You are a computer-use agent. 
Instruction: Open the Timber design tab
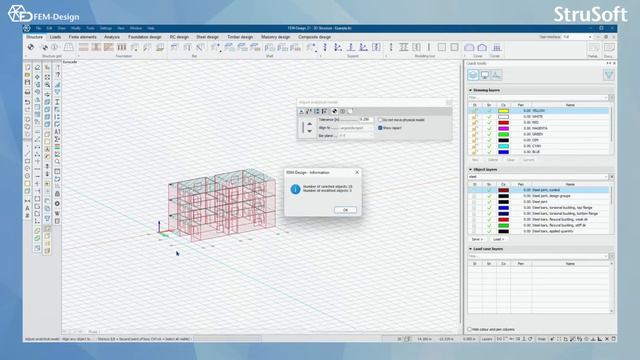coord(240,37)
